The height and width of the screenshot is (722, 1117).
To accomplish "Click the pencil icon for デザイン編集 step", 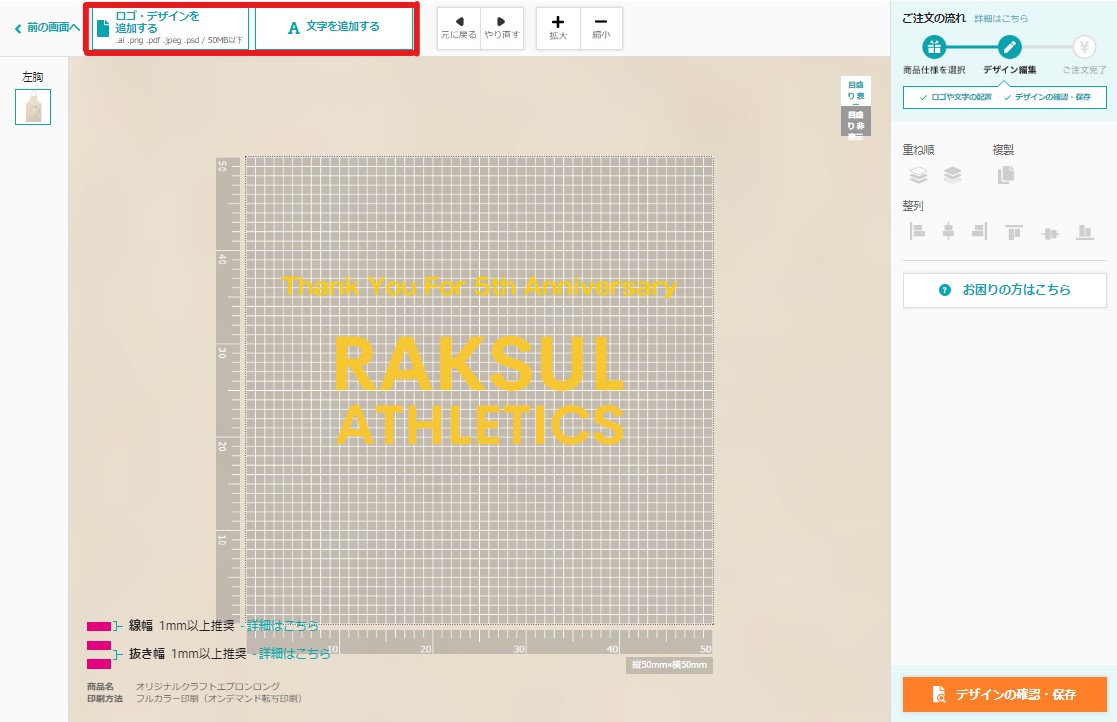I will pyautogui.click(x=1009, y=48).
